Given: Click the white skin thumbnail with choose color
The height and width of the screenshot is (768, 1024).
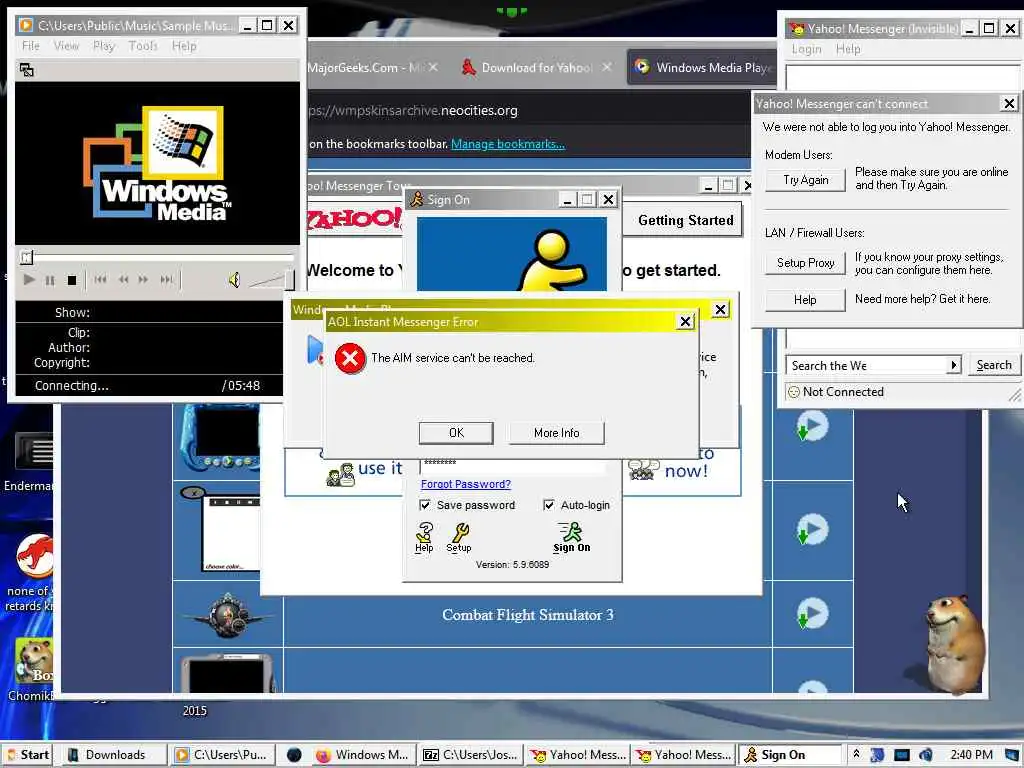Looking at the screenshot, I should [x=221, y=530].
